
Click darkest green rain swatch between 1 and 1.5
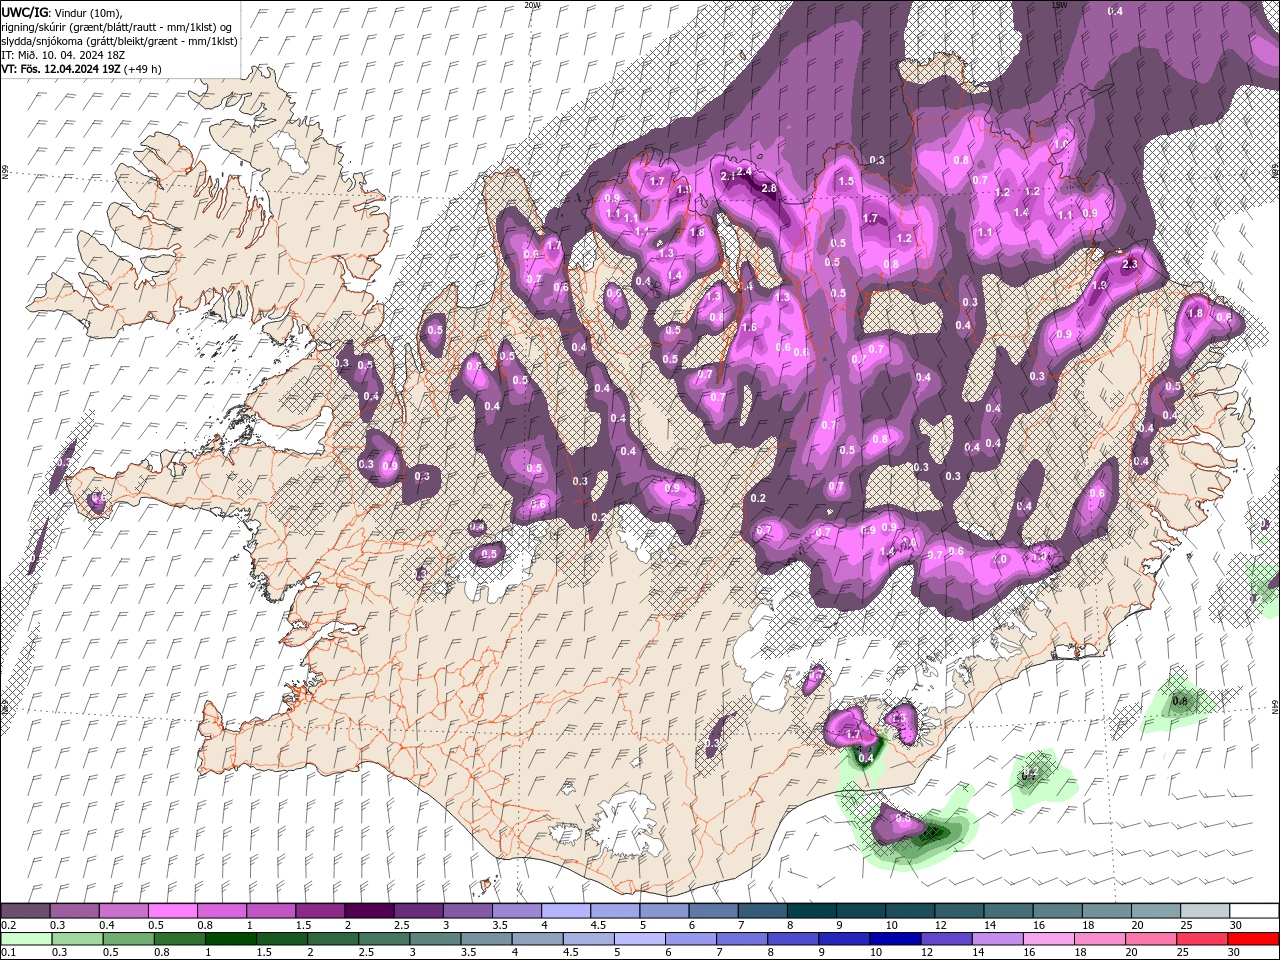[230, 939]
